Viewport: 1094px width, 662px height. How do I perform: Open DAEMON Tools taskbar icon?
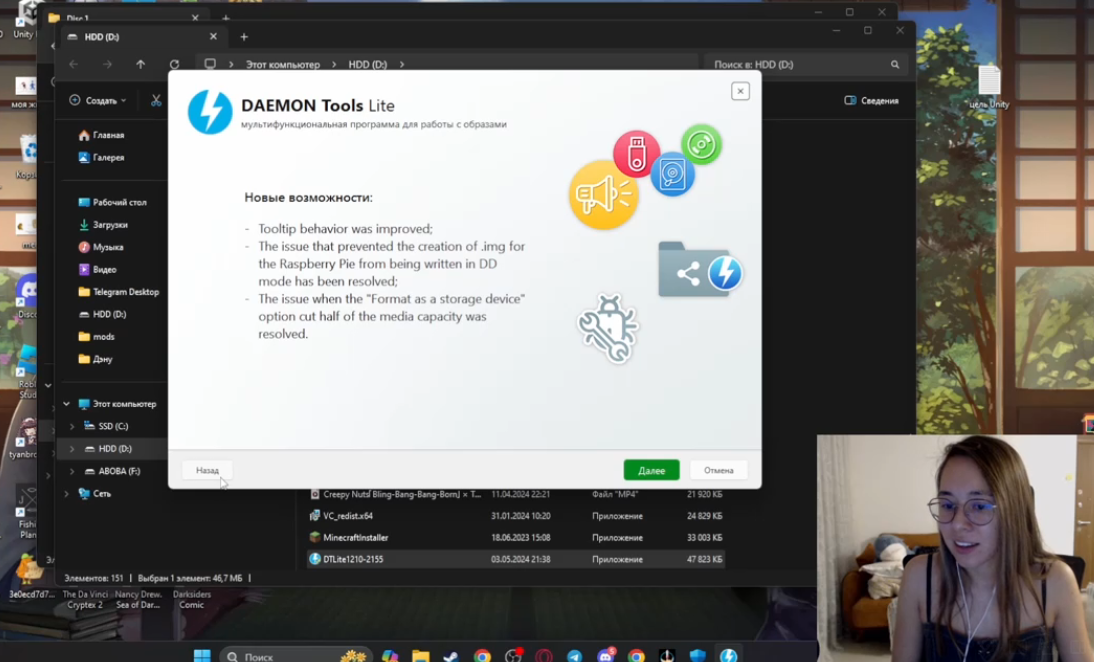click(x=728, y=656)
